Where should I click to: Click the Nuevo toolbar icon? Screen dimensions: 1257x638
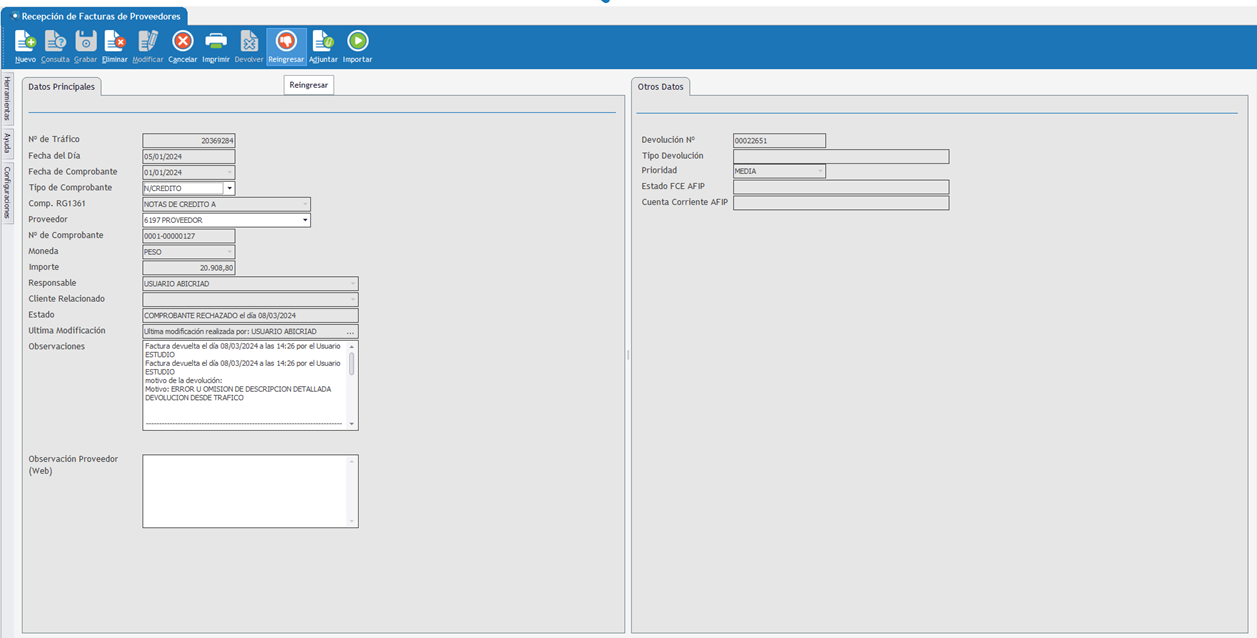click(25, 46)
